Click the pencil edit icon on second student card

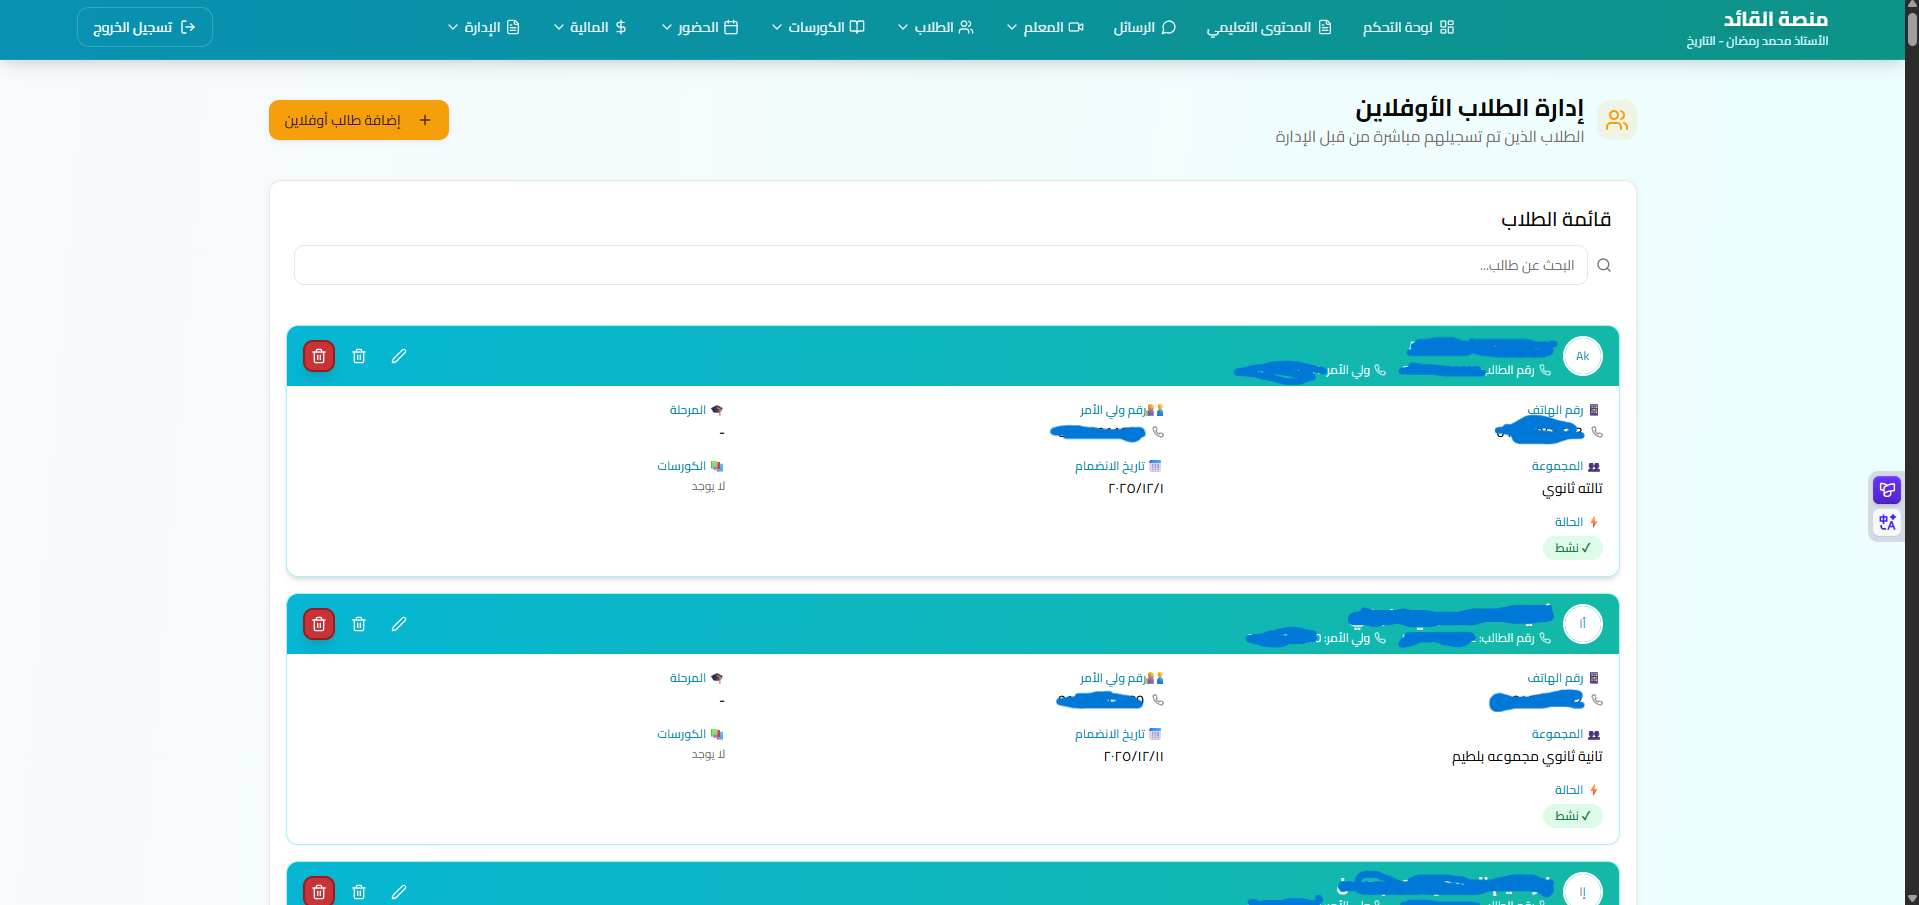[399, 624]
